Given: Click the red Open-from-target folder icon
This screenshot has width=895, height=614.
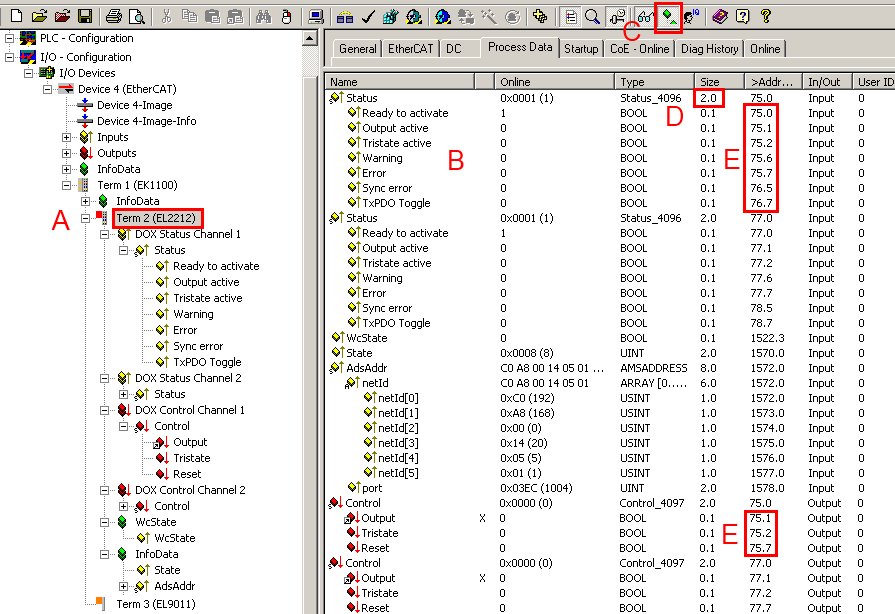Looking at the screenshot, I should click(x=62, y=17).
